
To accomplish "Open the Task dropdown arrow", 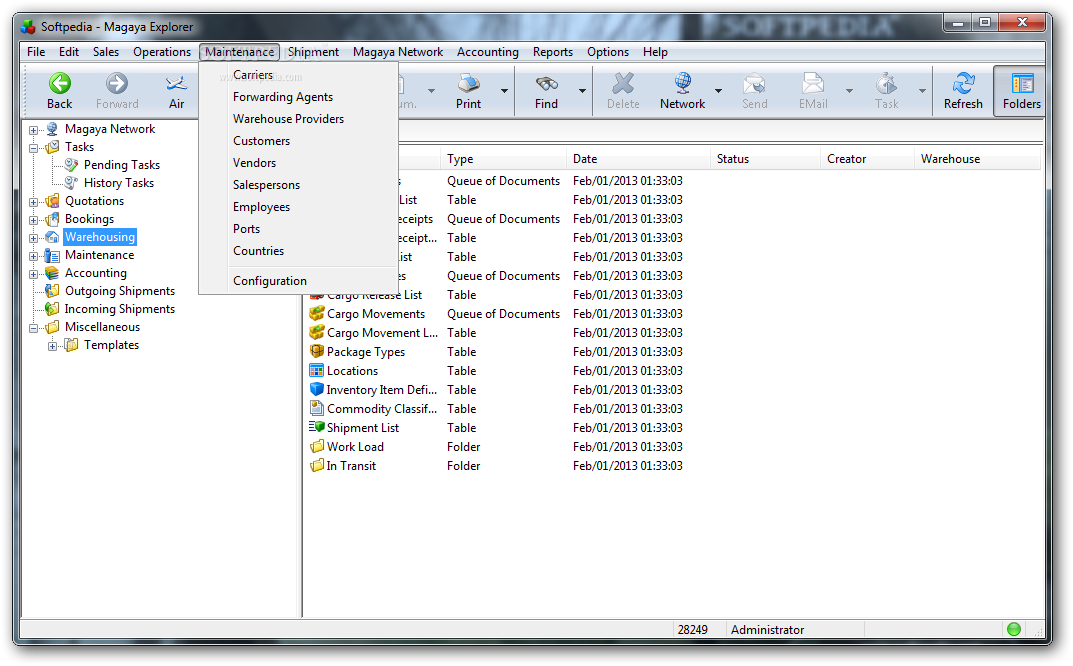I will point(922,90).
